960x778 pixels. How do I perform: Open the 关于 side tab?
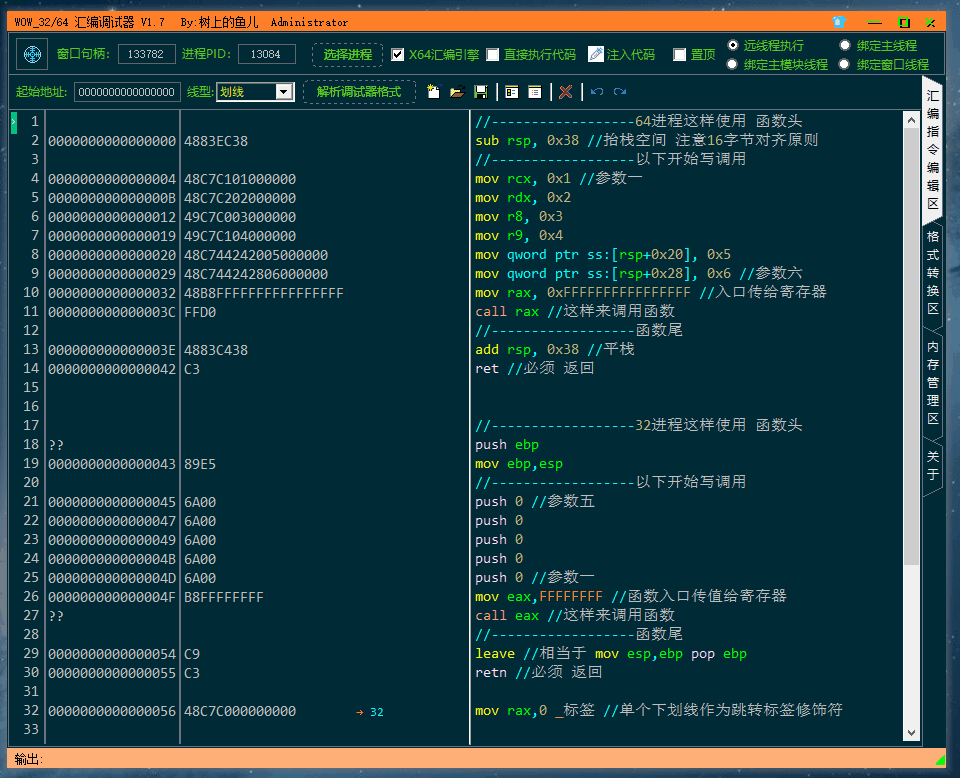coord(932,465)
